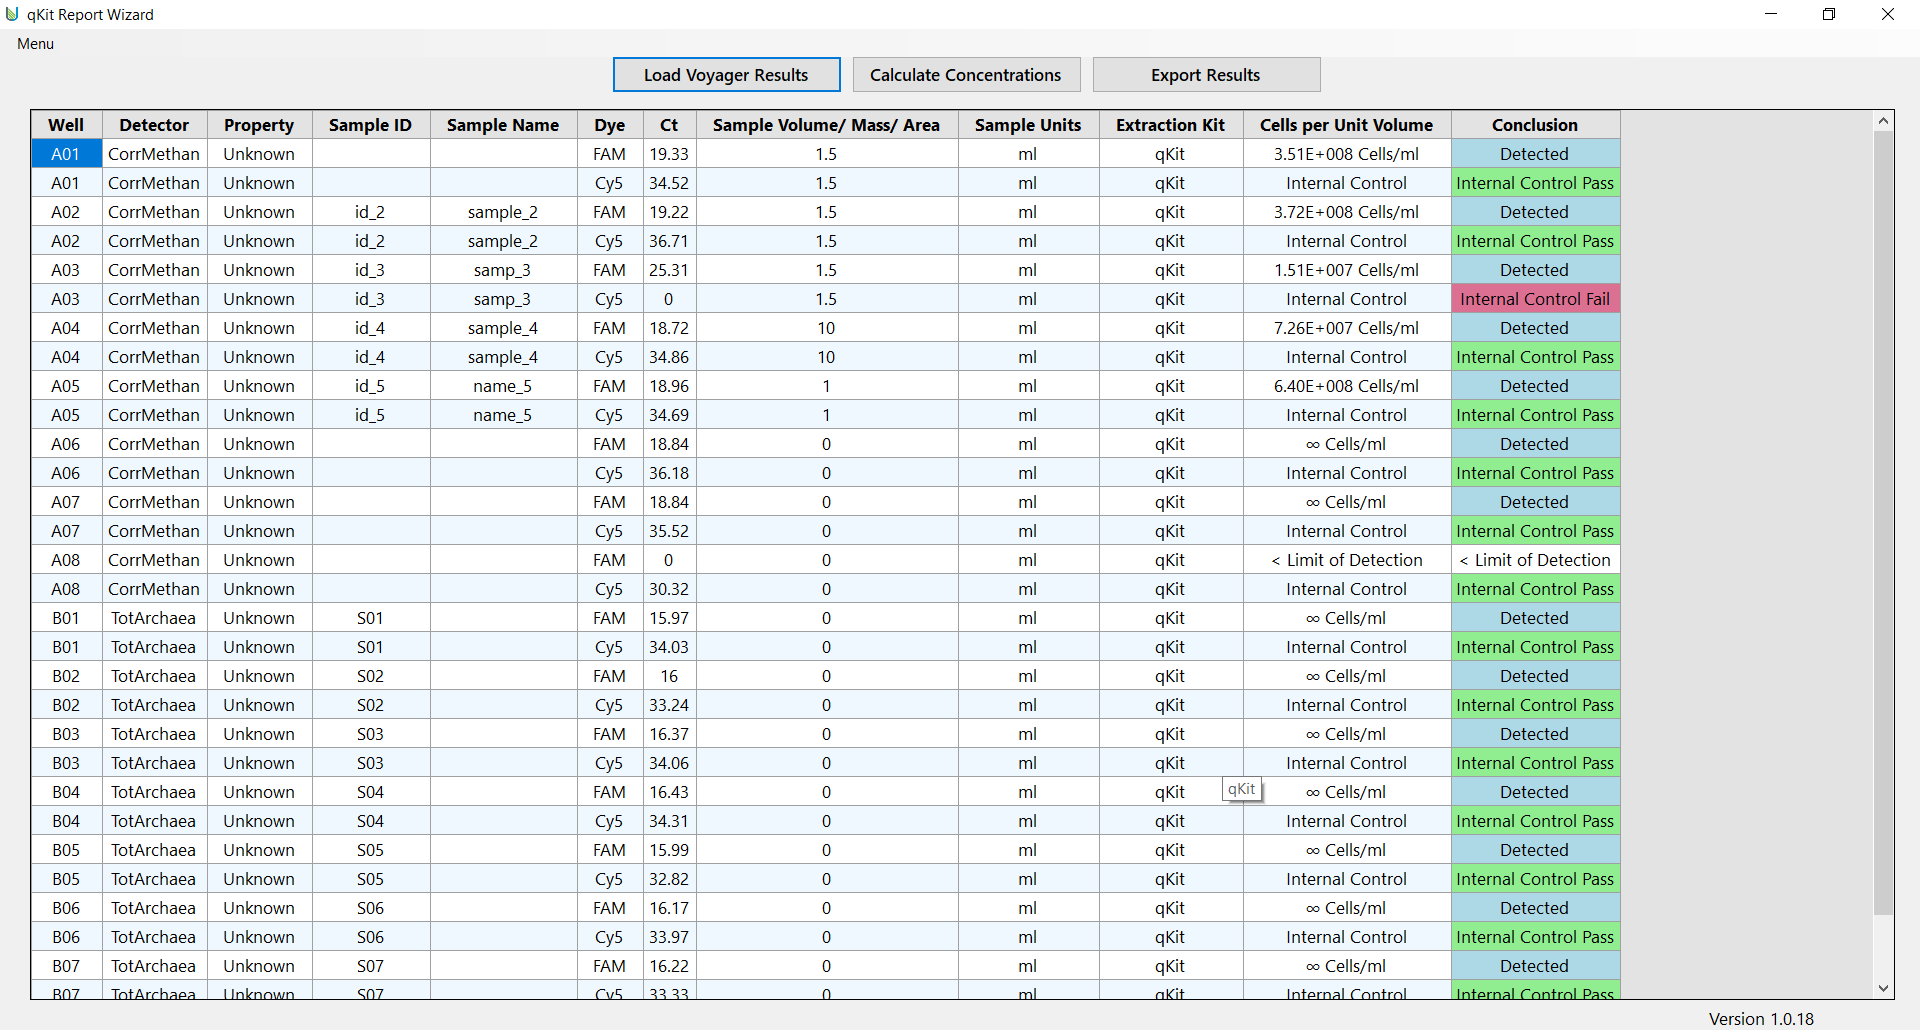Click the Ct value 19.33

point(669,154)
